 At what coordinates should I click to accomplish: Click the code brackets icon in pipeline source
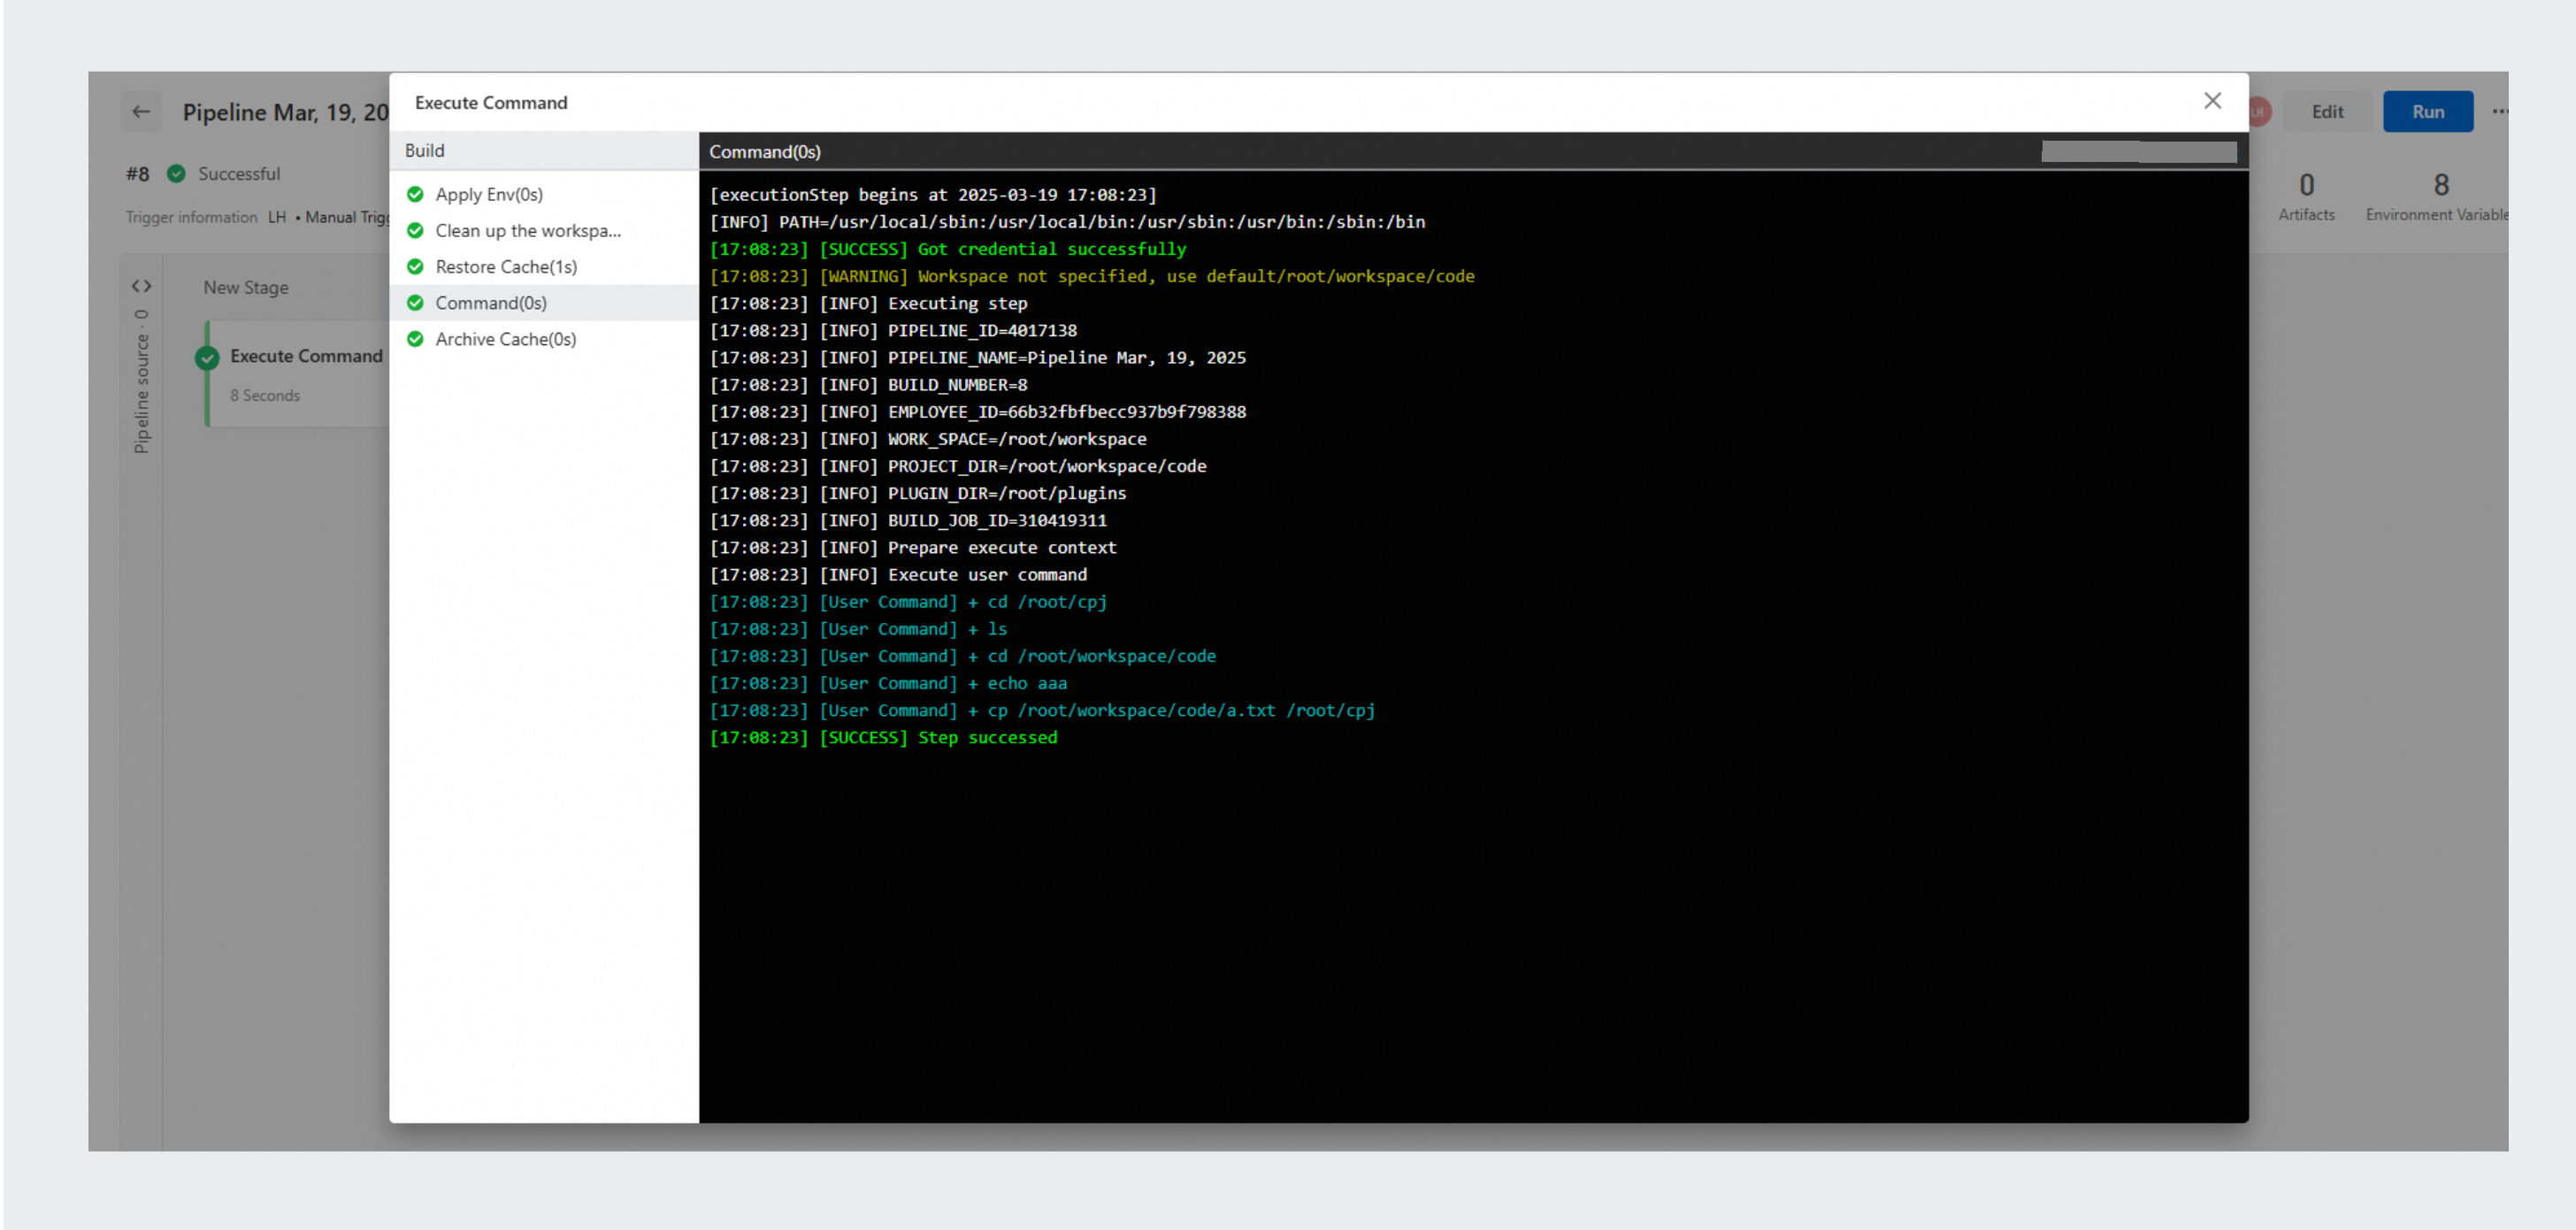(x=141, y=286)
